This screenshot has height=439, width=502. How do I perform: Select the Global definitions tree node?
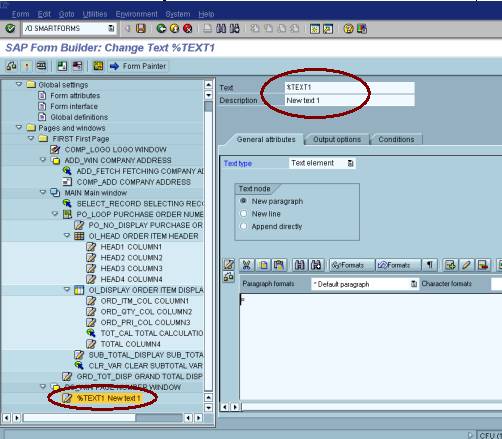click(79, 117)
